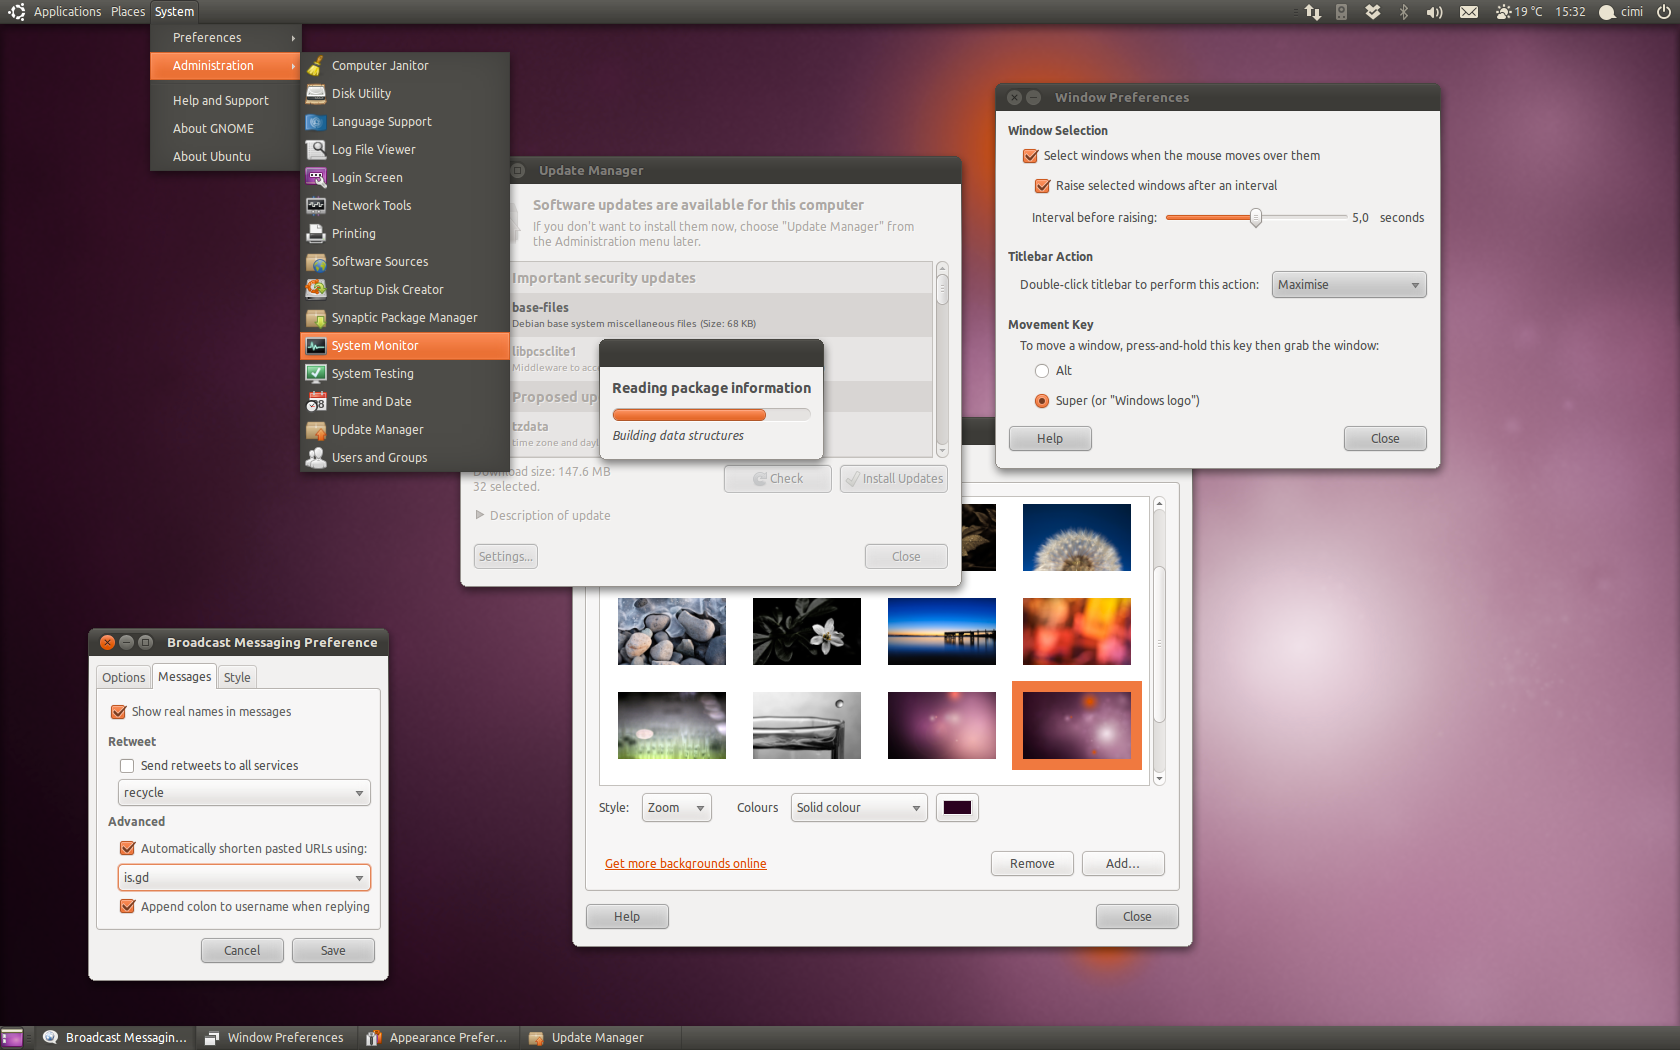Viewport: 1680px width, 1050px height.
Task: Enable 'Send retweets to all services'
Action: point(127,766)
